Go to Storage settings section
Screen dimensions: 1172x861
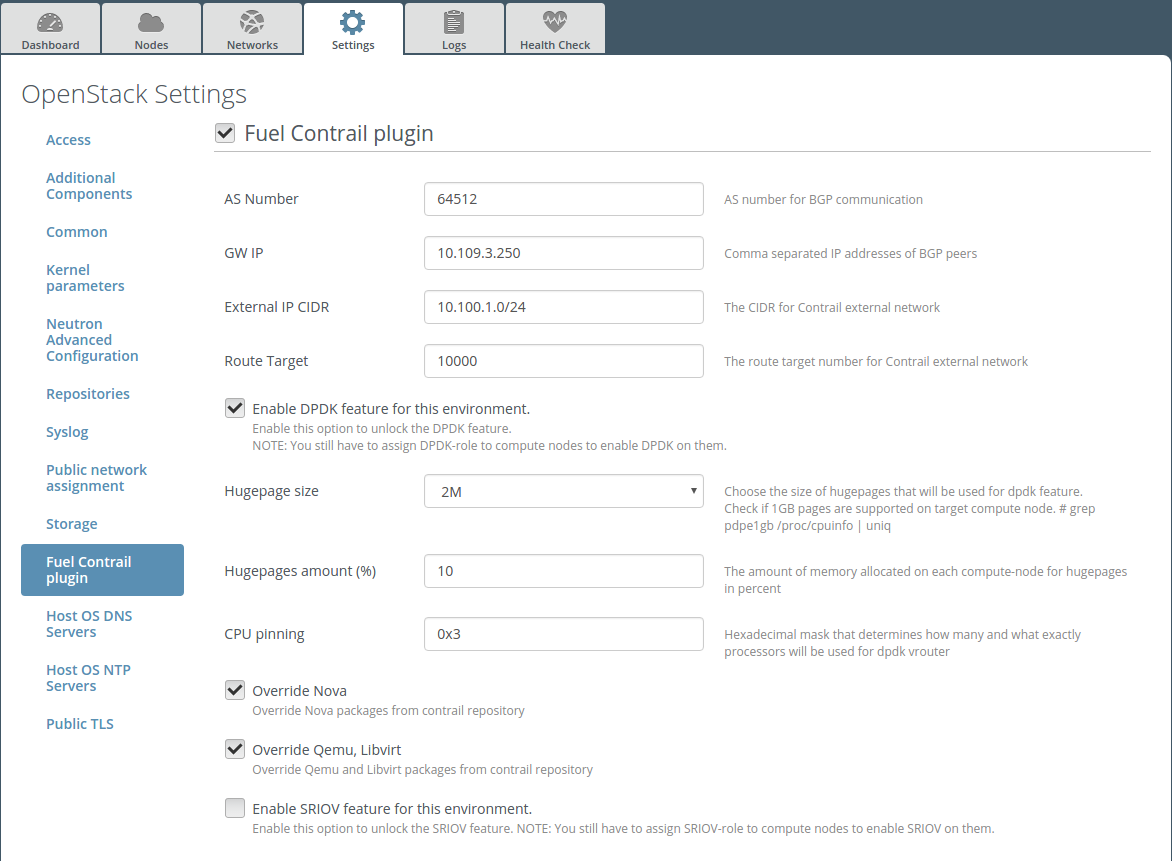[x=71, y=524]
